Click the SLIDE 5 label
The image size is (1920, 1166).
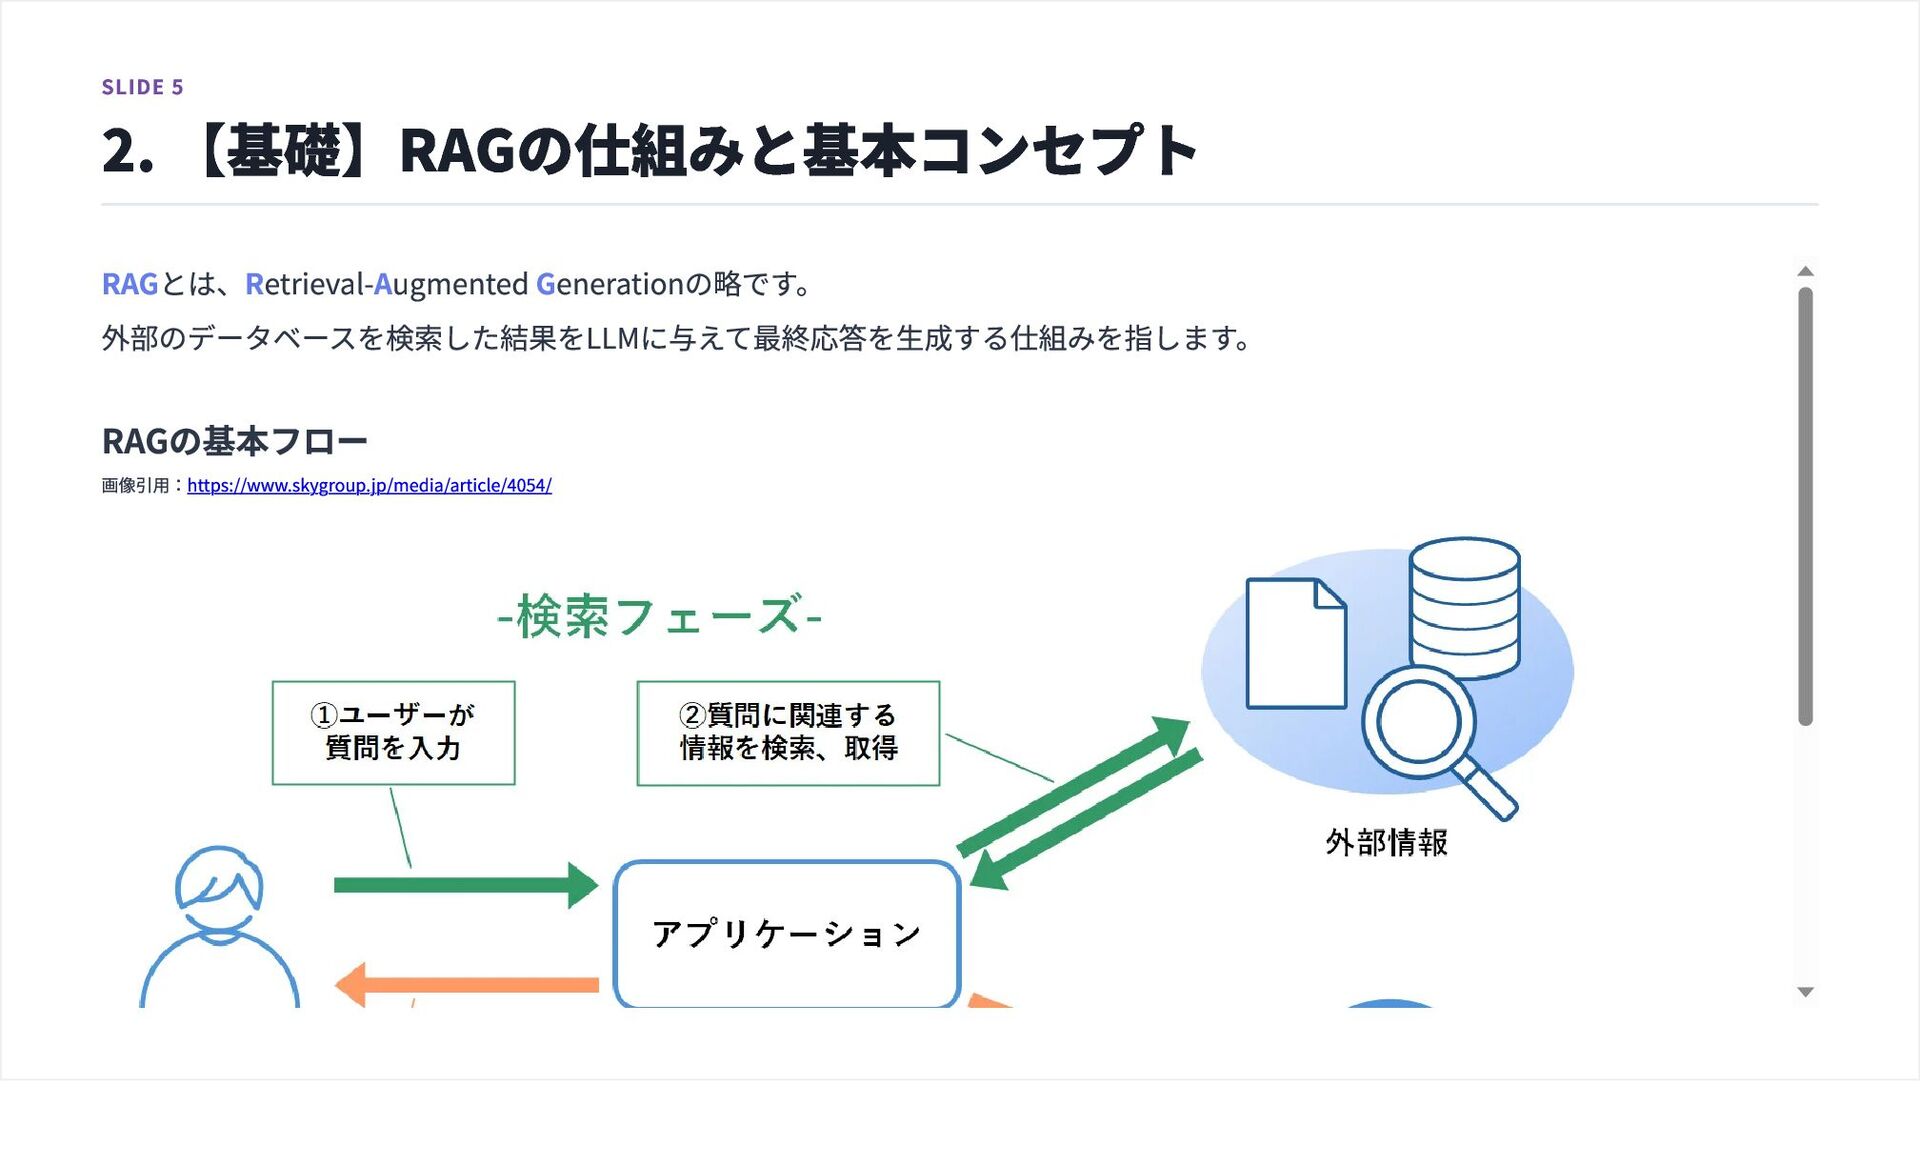tap(143, 87)
